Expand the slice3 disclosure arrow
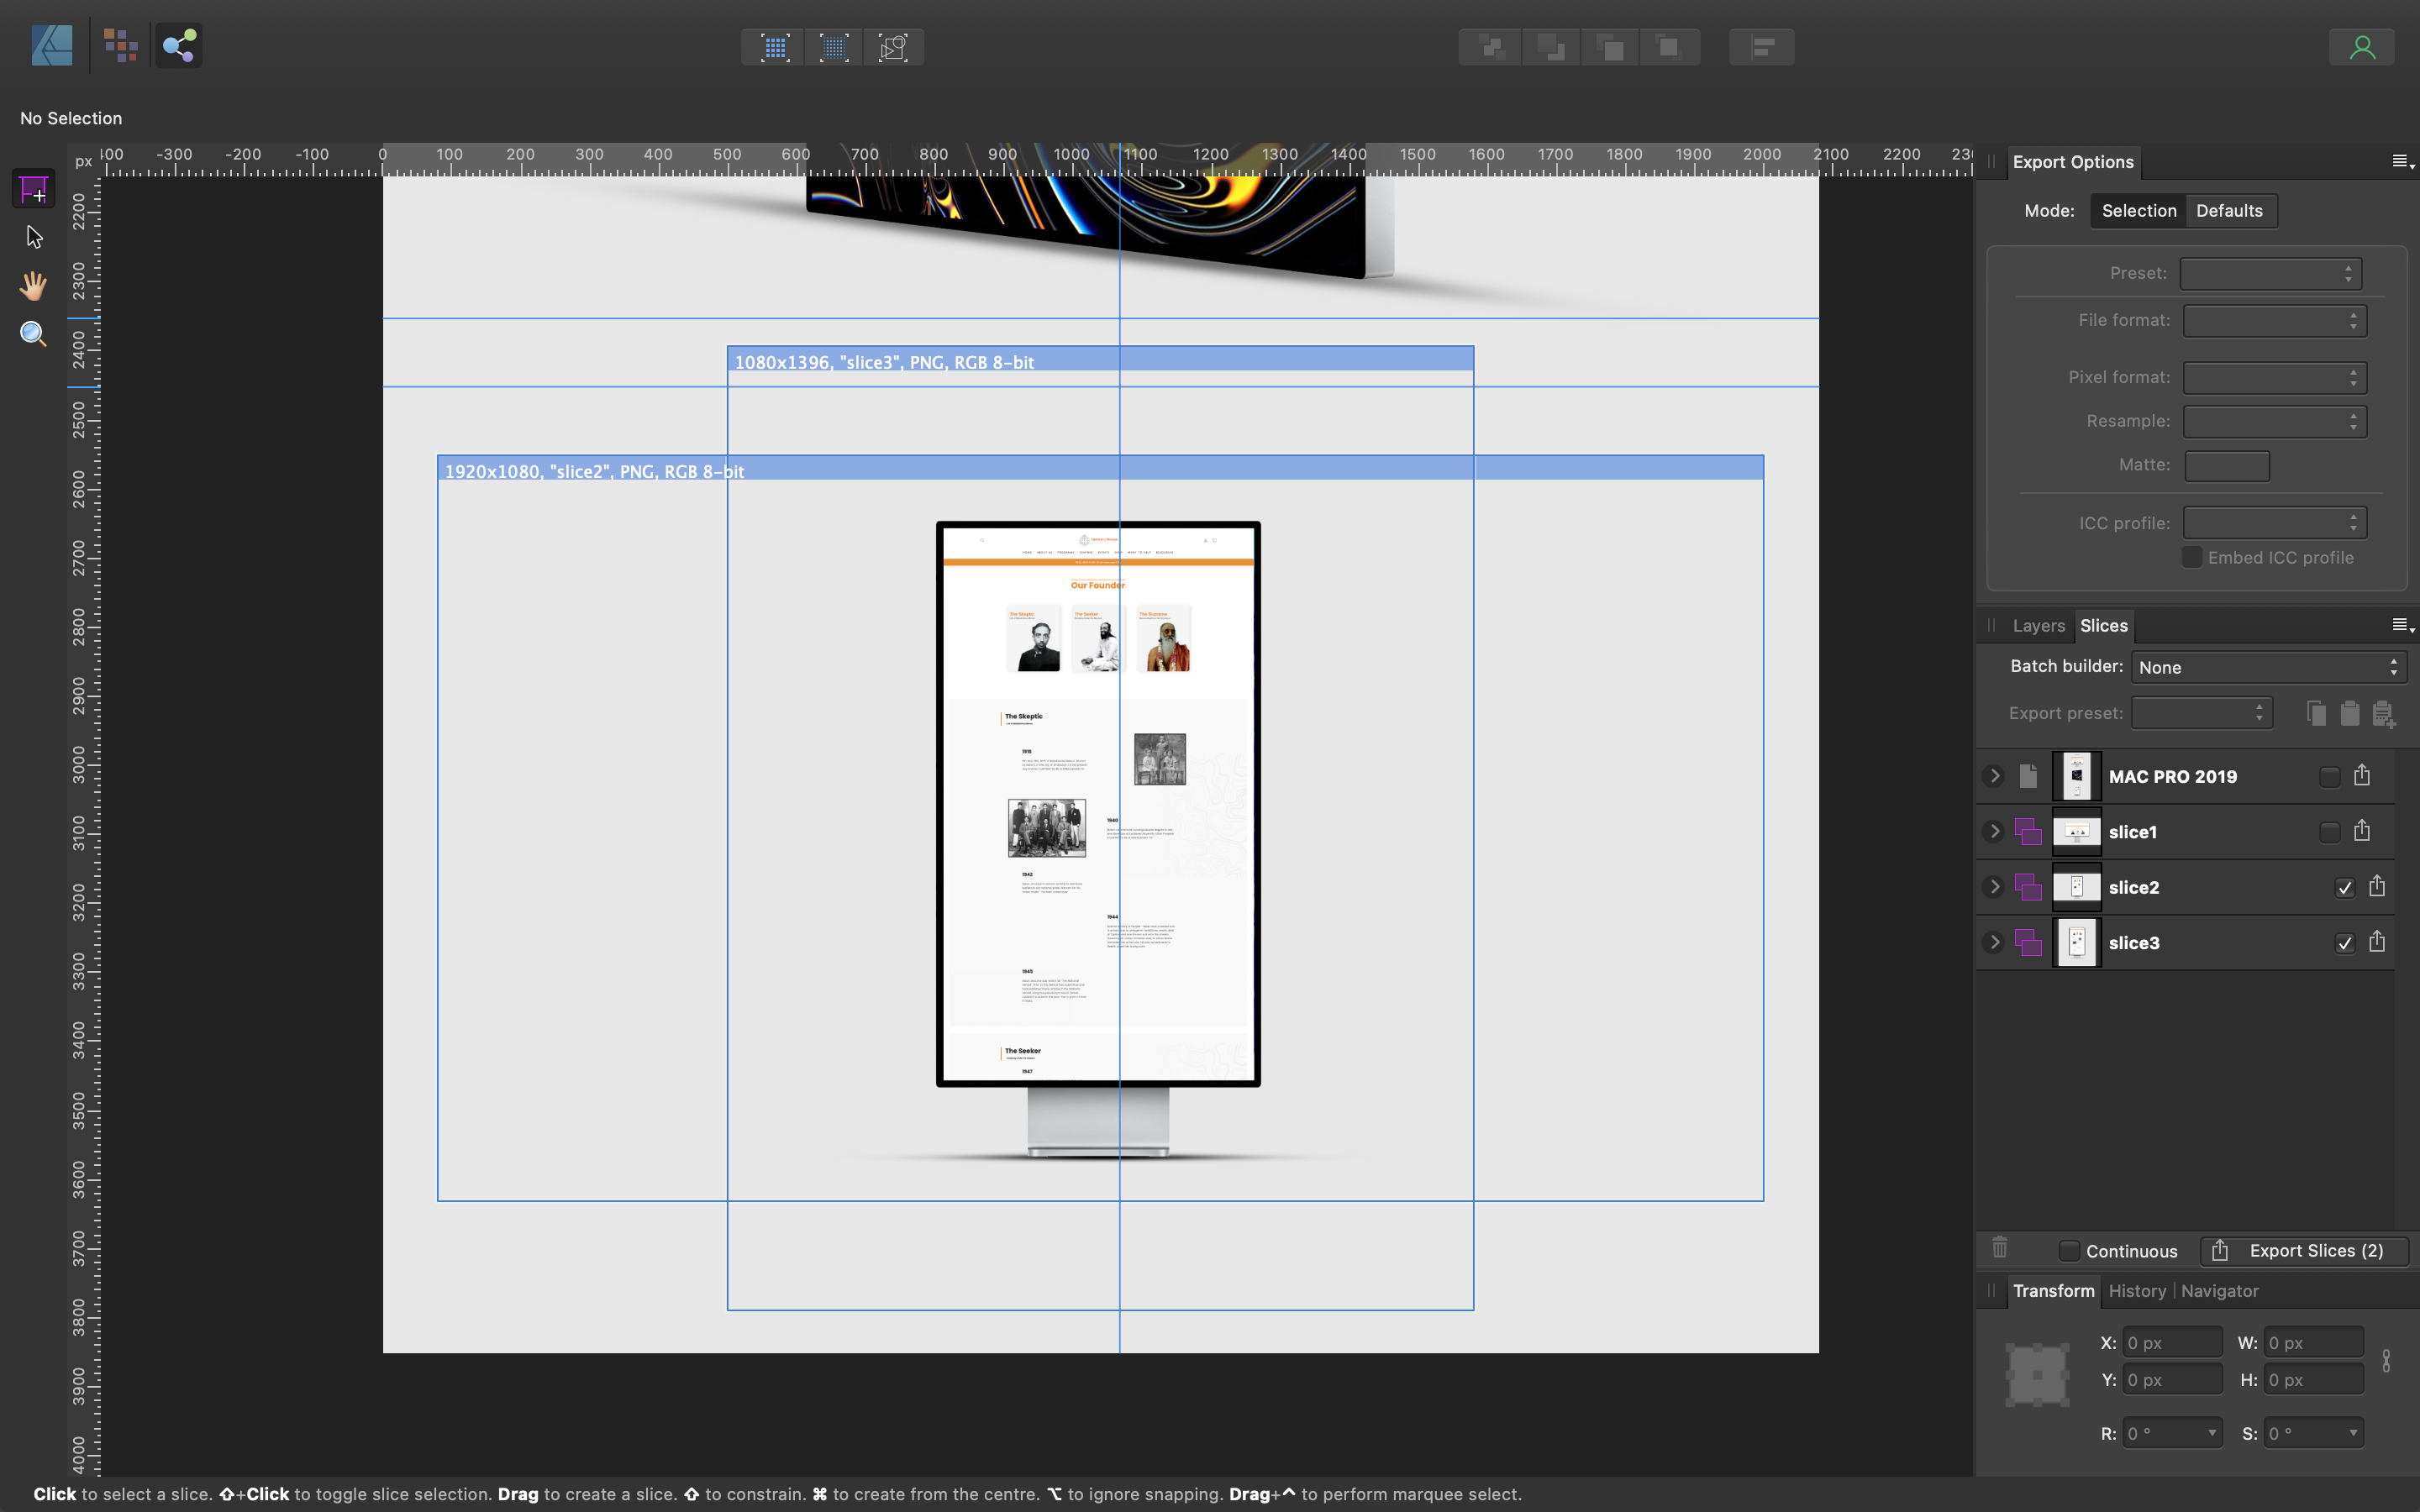2420x1512 pixels. point(1994,942)
